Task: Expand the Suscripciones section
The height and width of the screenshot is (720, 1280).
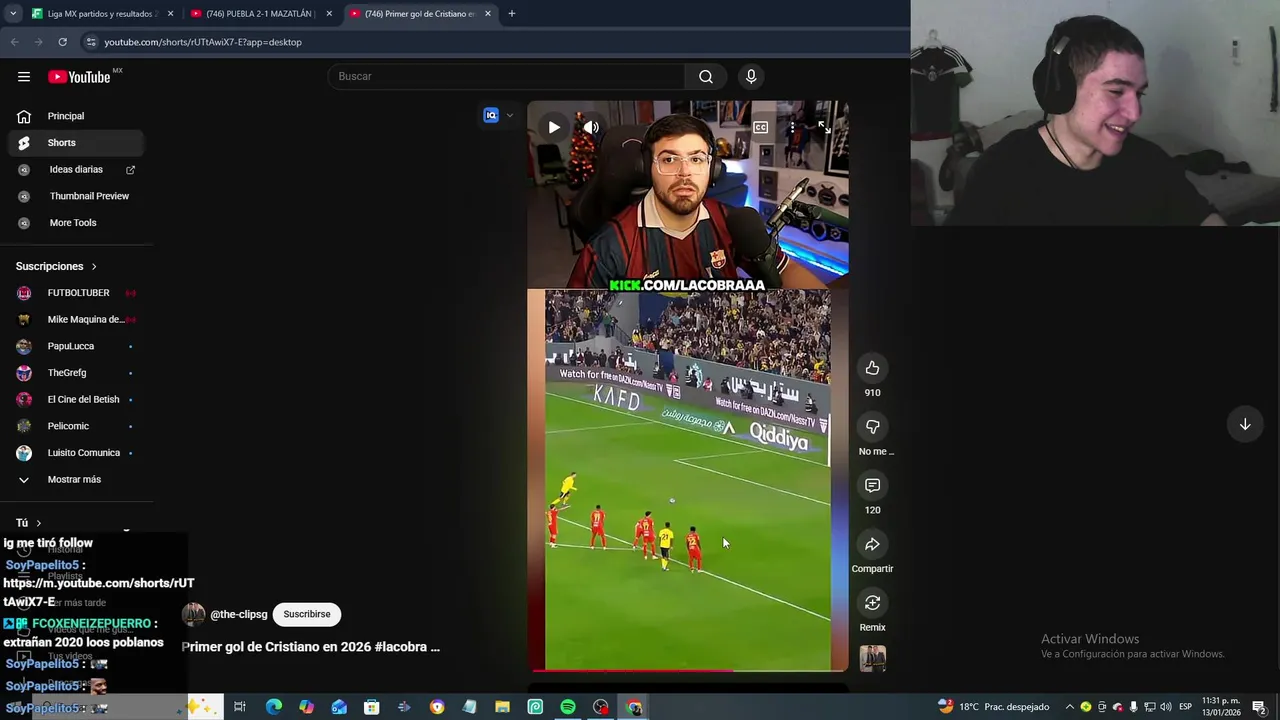Action: point(57,266)
